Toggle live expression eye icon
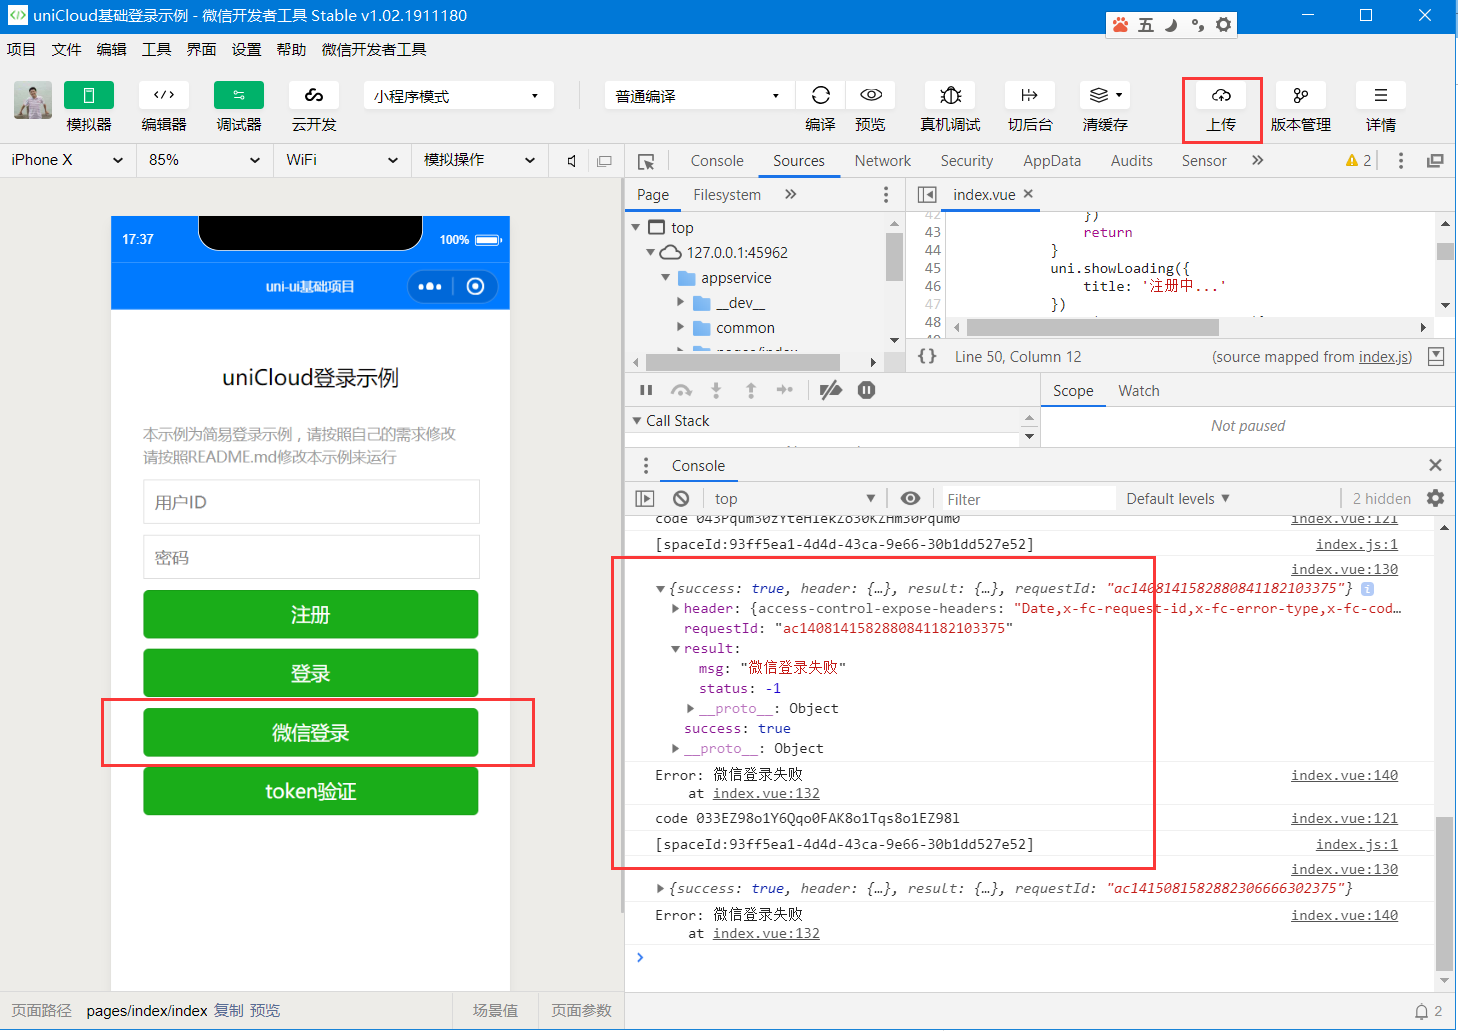The height and width of the screenshot is (1031, 1458). click(910, 498)
